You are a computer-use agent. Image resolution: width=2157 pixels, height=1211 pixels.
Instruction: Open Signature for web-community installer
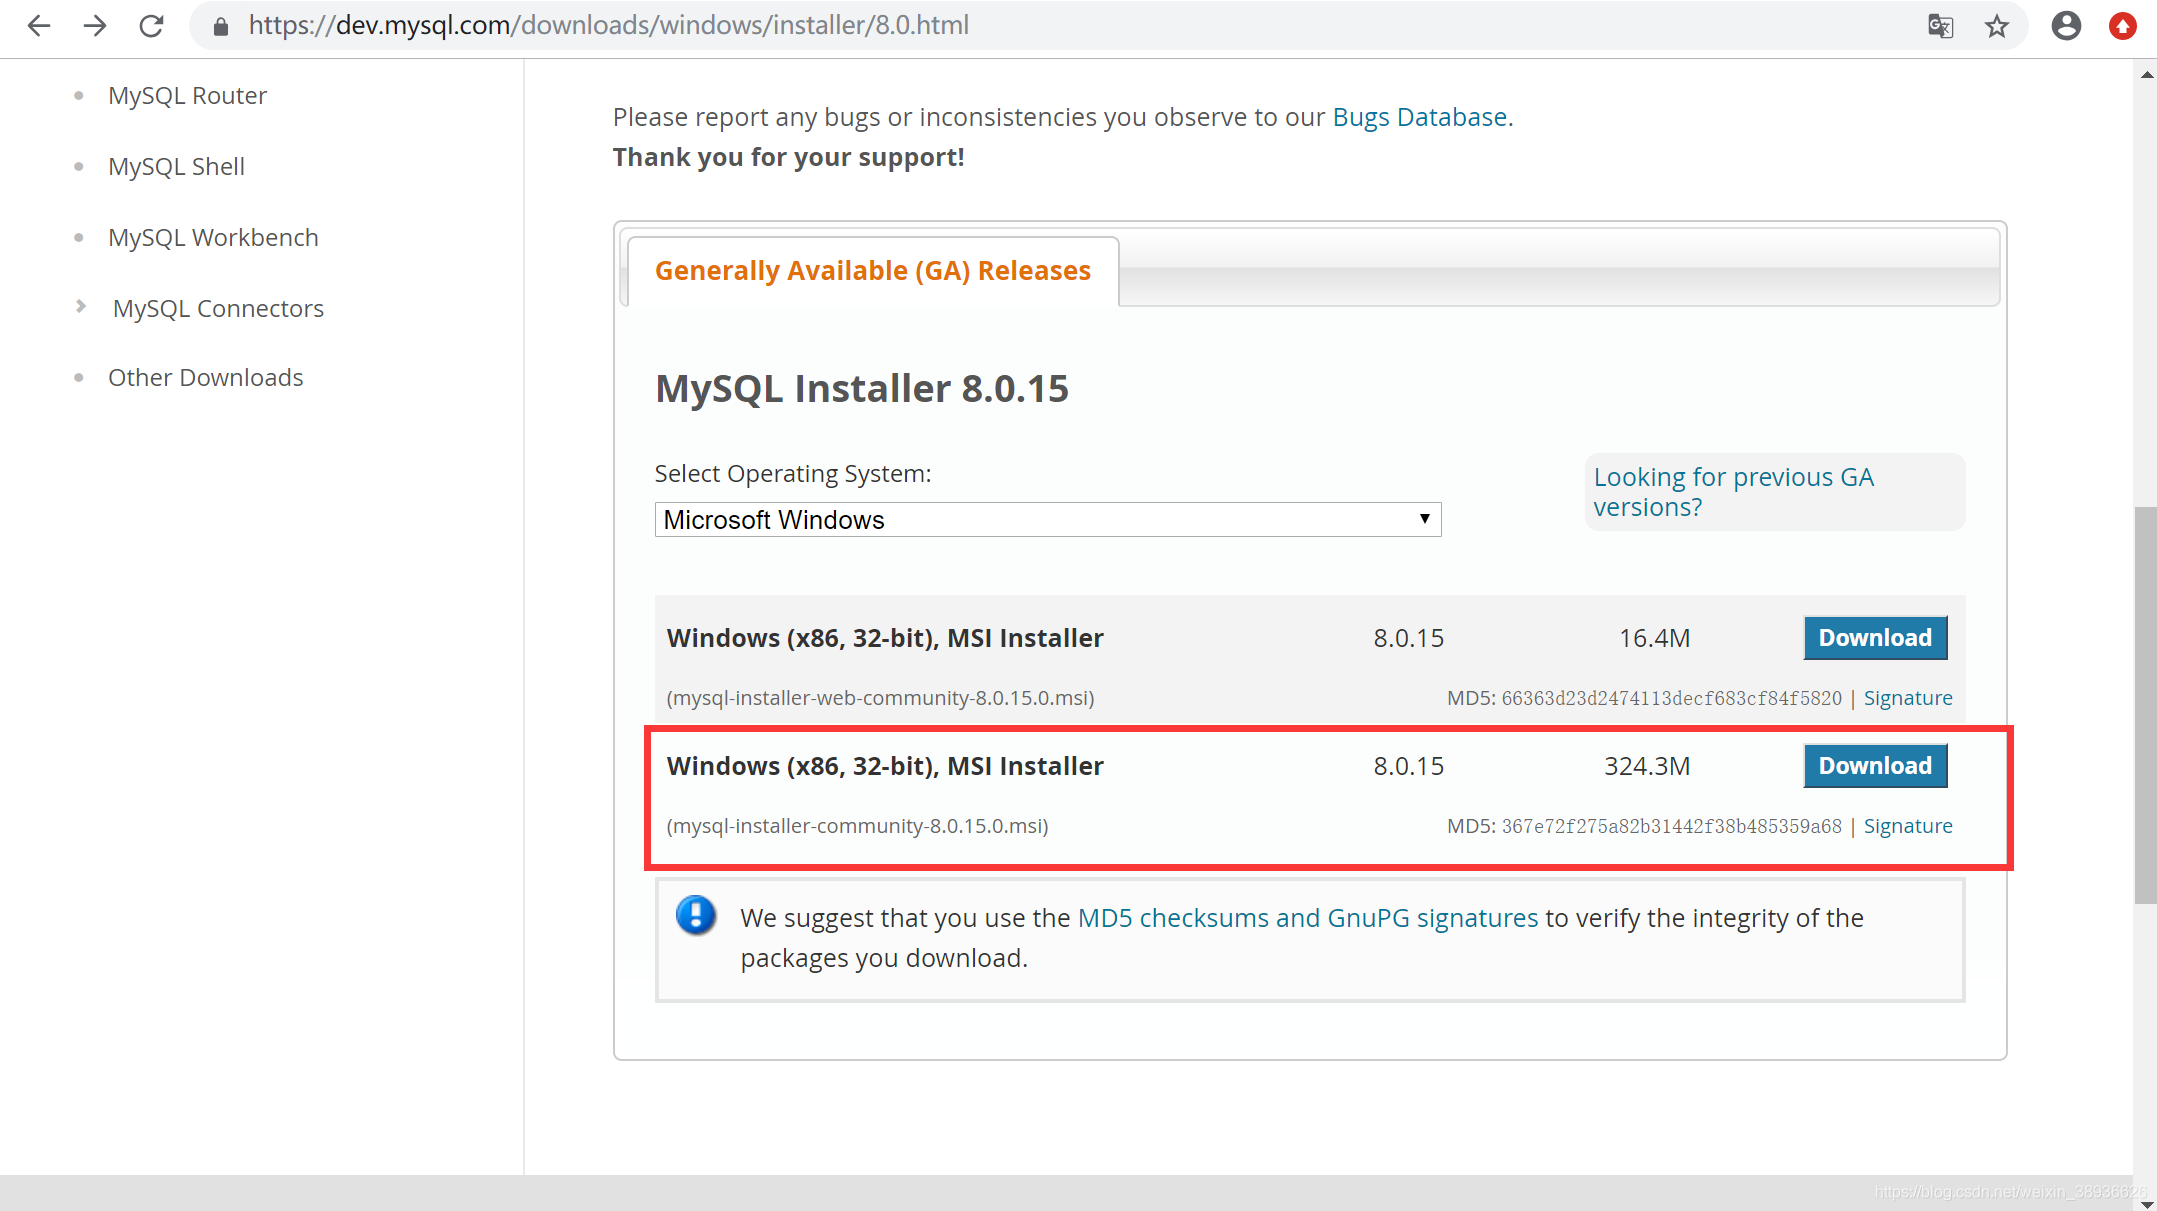click(1907, 698)
